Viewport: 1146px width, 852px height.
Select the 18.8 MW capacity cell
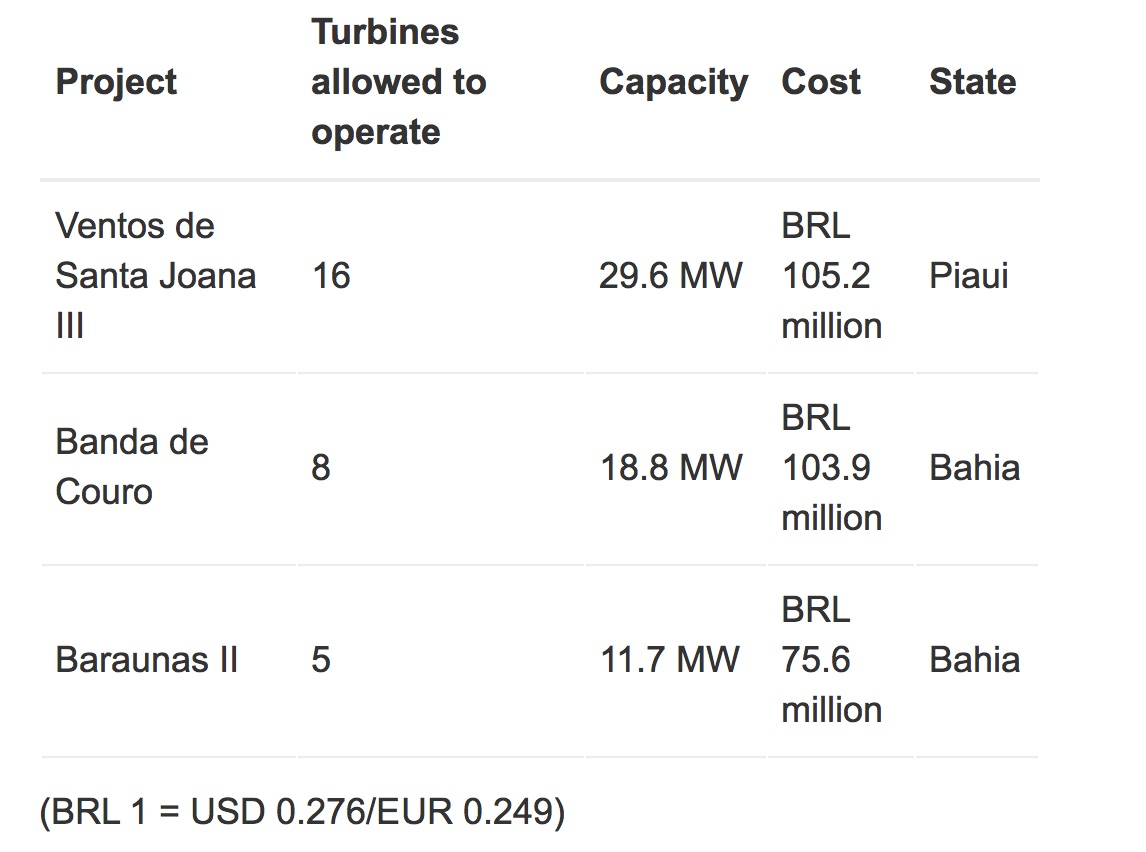670,468
